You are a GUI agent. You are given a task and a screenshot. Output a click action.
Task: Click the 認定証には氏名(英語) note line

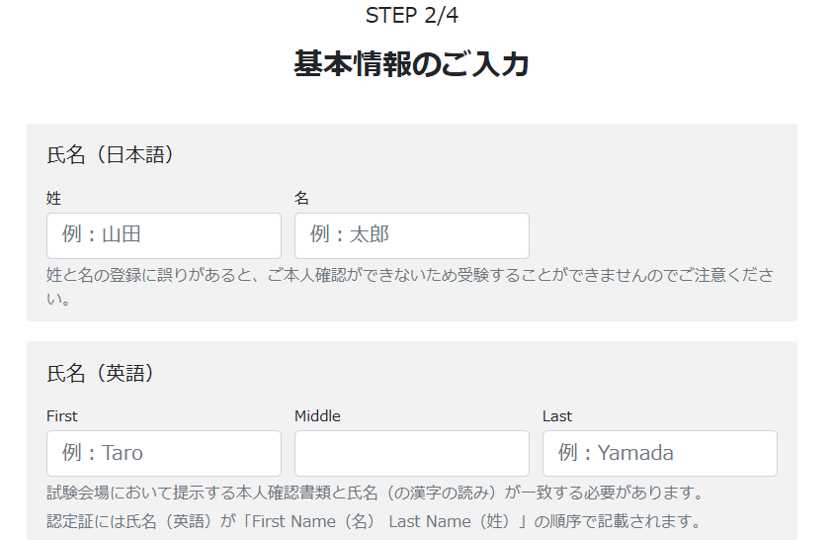tap(374, 521)
